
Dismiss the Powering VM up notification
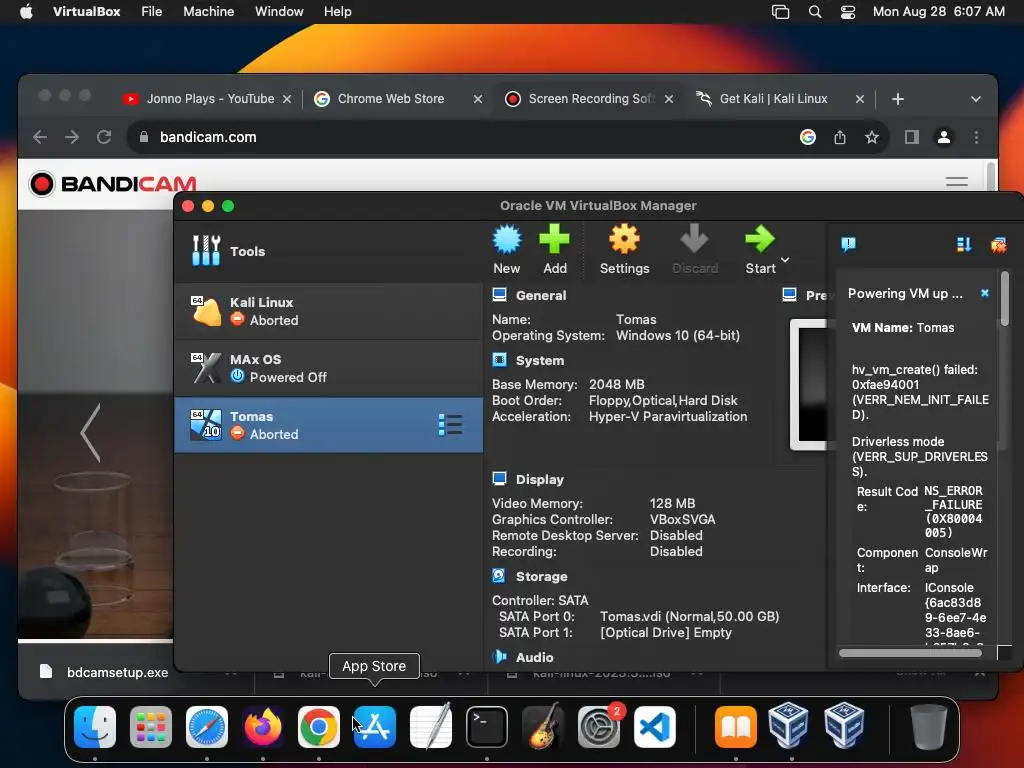[x=985, y=293]
